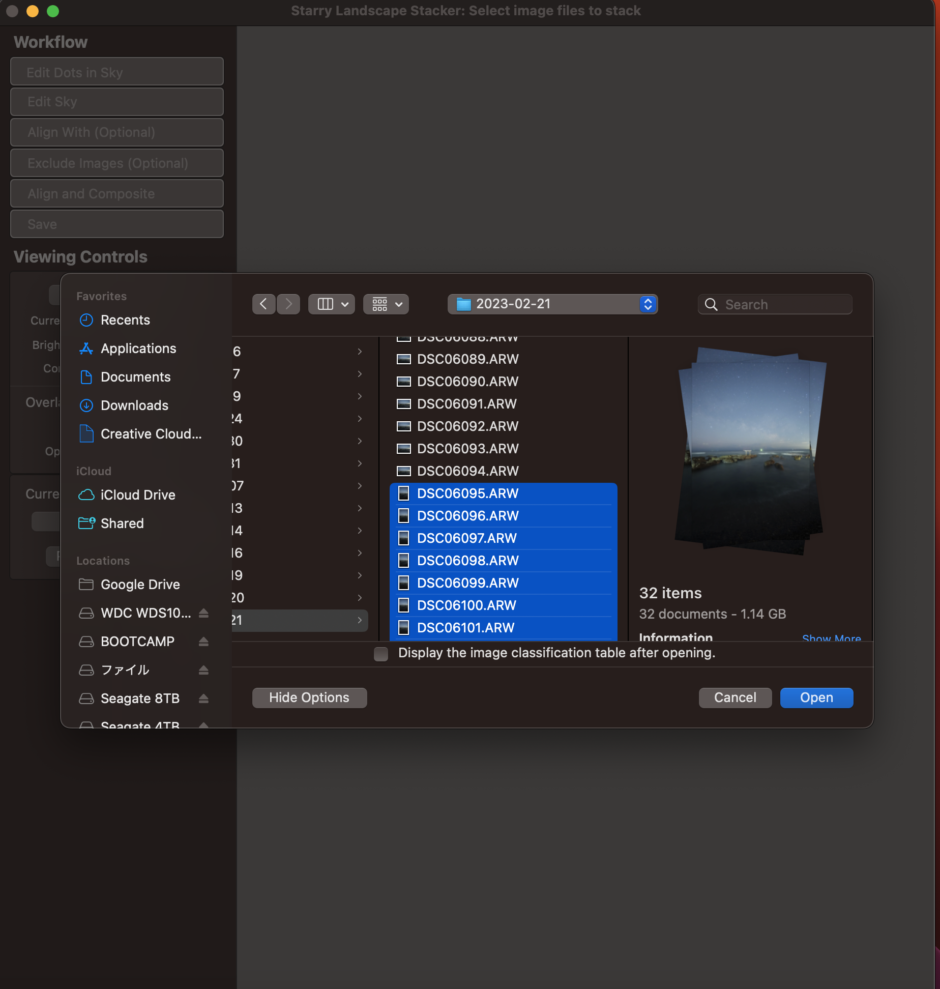Click the Open button
Viewport: 940px width, 989px height.
tap(816, 698)
